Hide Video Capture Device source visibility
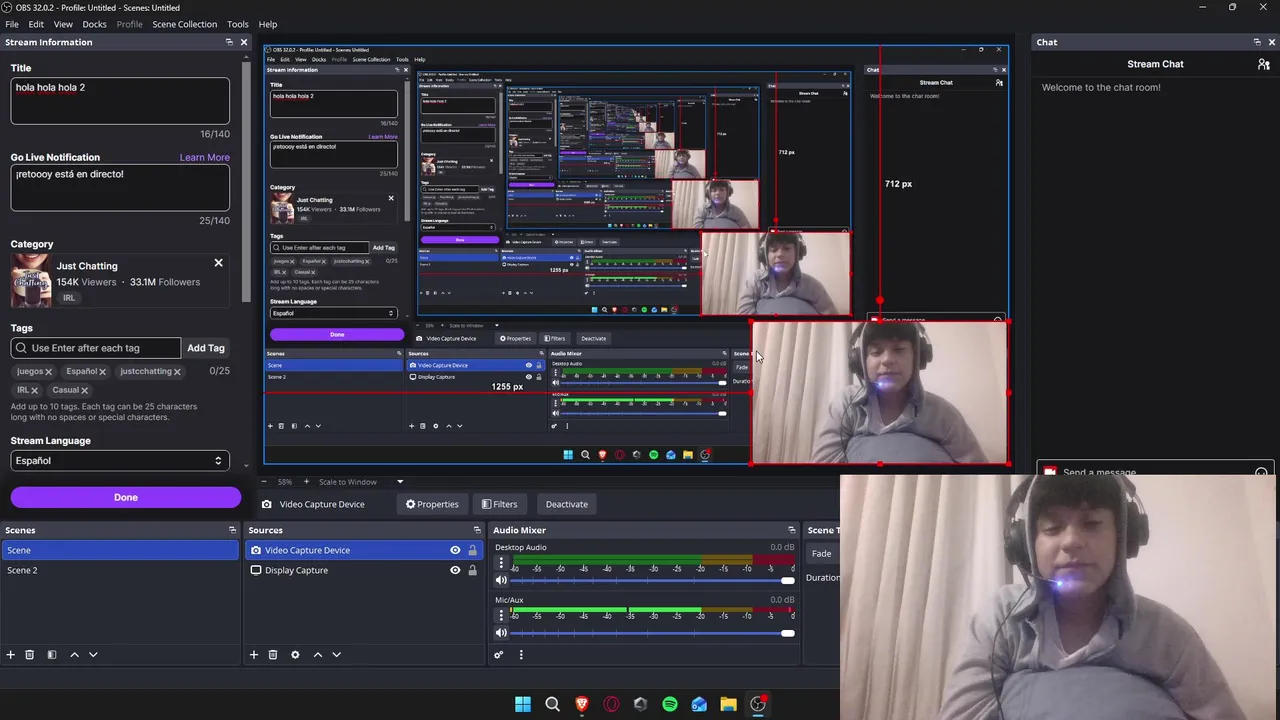This screenshot has width=1280, height=720. (455, 550)
